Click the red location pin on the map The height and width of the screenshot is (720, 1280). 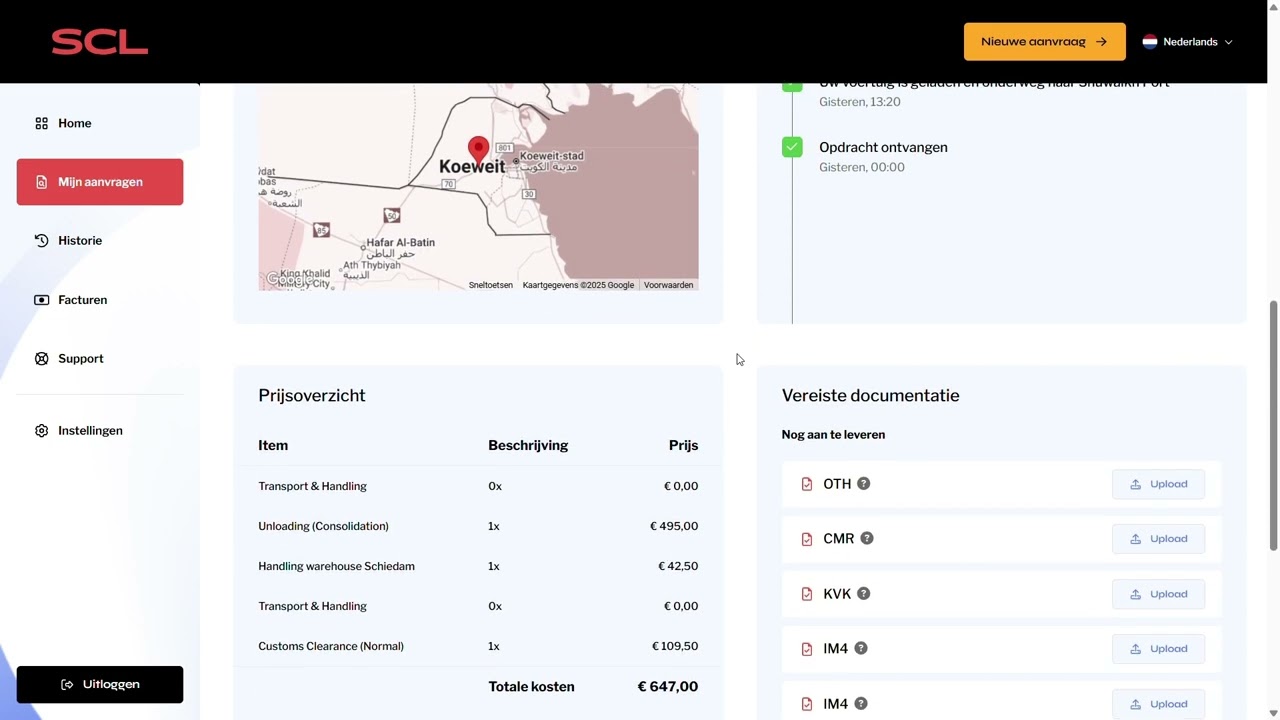[478, 150]
